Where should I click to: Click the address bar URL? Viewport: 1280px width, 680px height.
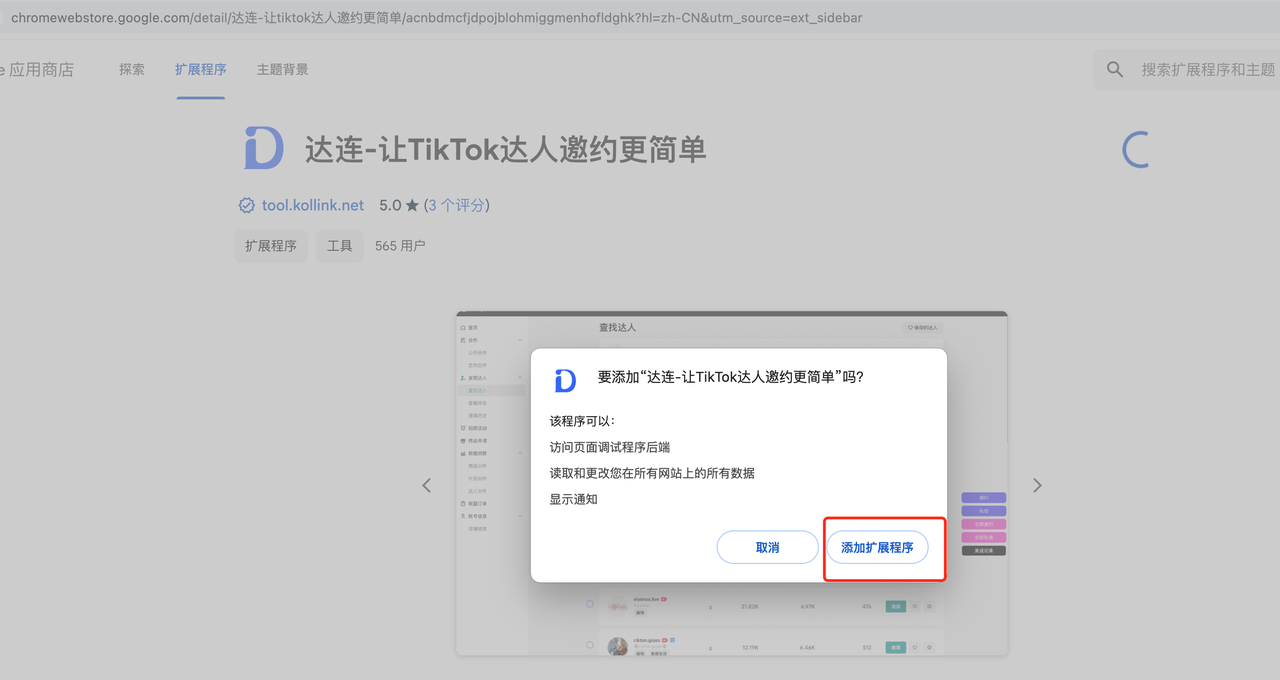[x=436, y=18]
